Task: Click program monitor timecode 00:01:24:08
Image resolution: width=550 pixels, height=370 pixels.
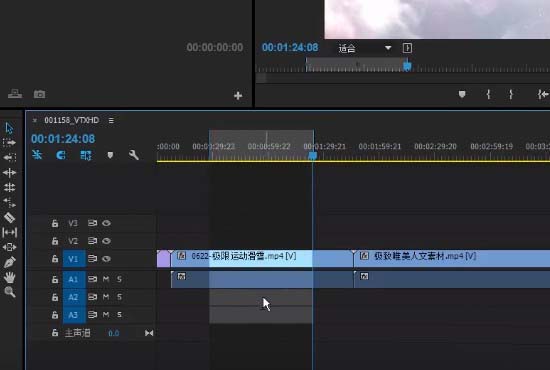Action: [x=290, y=48]
